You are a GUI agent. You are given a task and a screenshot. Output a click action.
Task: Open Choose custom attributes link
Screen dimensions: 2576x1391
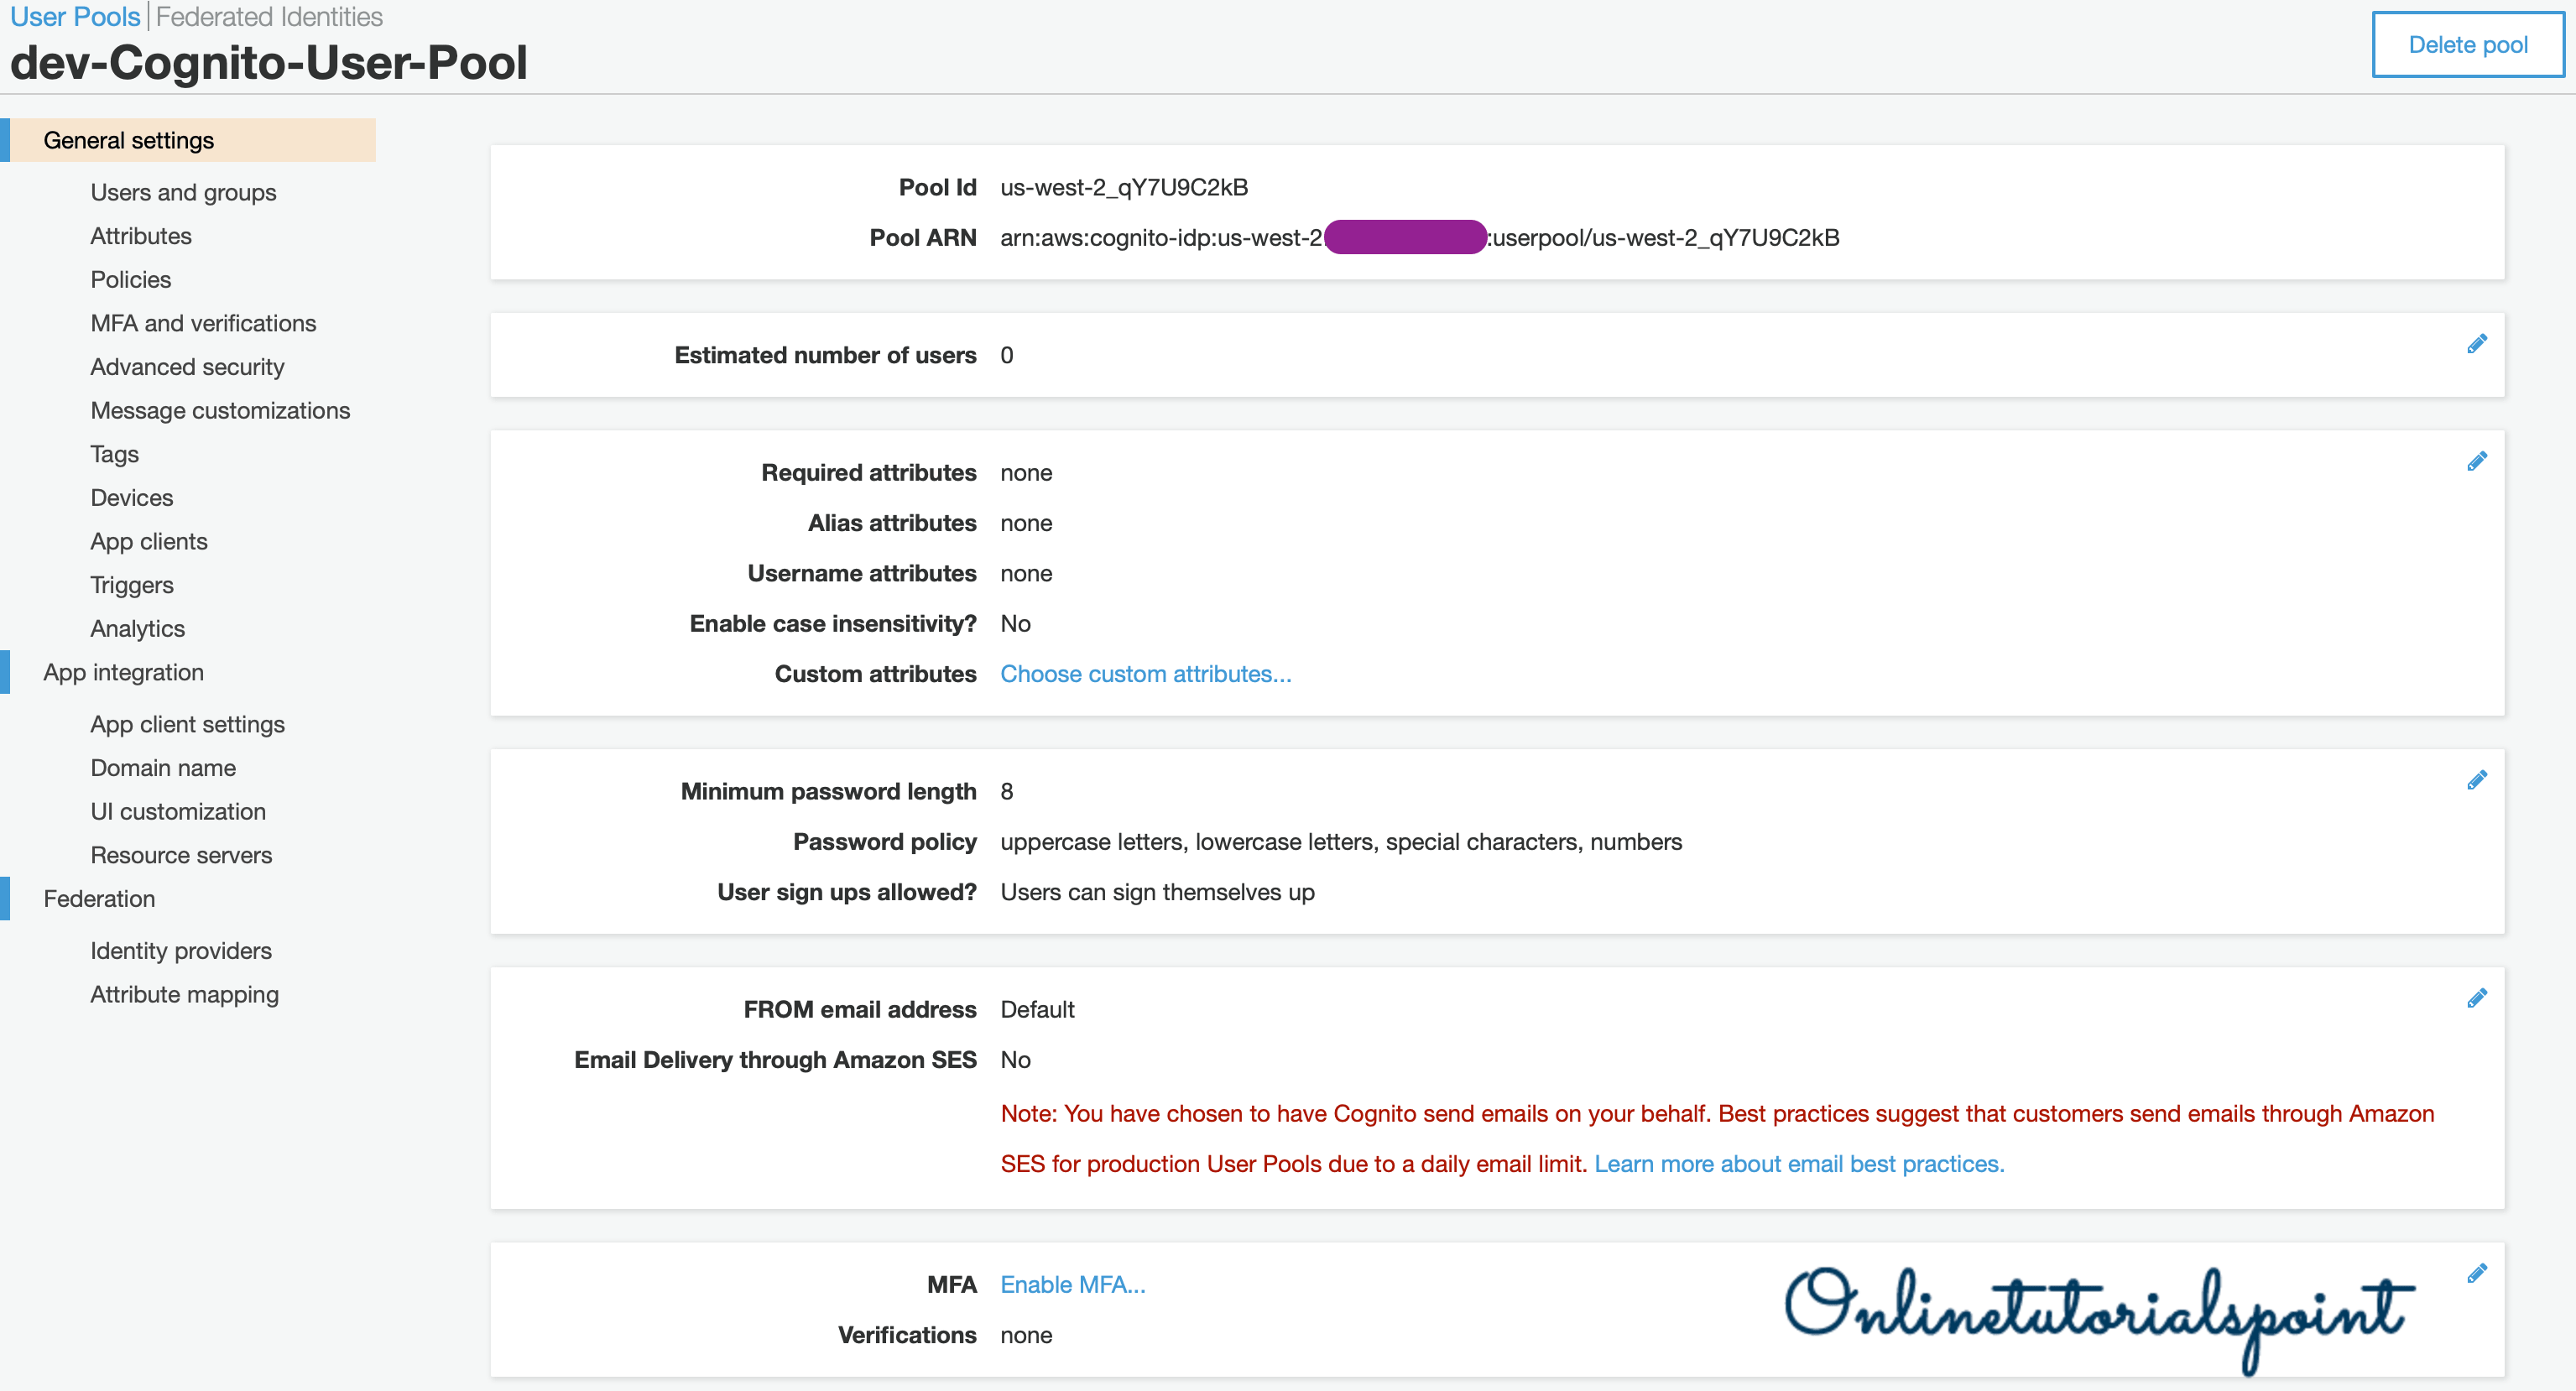1145,674
